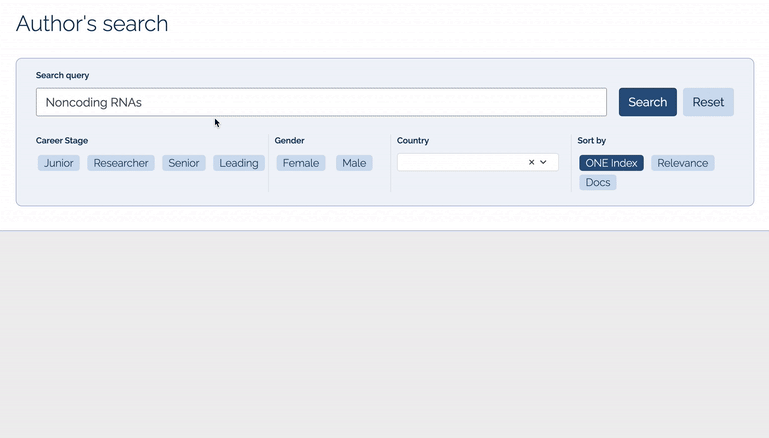Click into the Noncoding RNAs search field
769x438 pixels.
321,102
